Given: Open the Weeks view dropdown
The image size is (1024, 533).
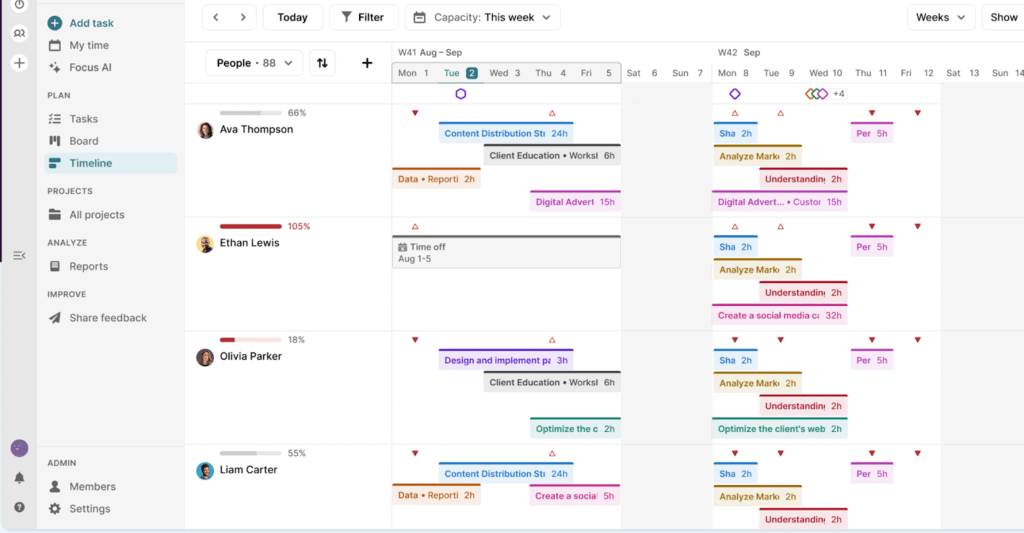Looking at the screenshot, I should tap(940, 17).
